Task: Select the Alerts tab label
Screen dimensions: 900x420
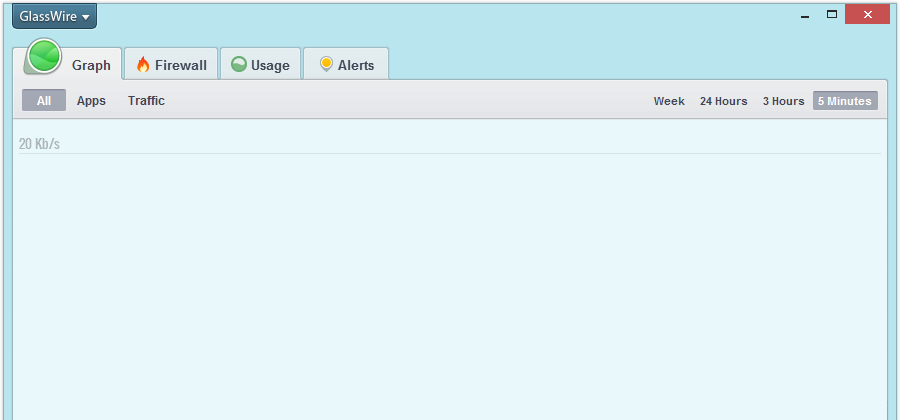Action: [x=356, y=66]
